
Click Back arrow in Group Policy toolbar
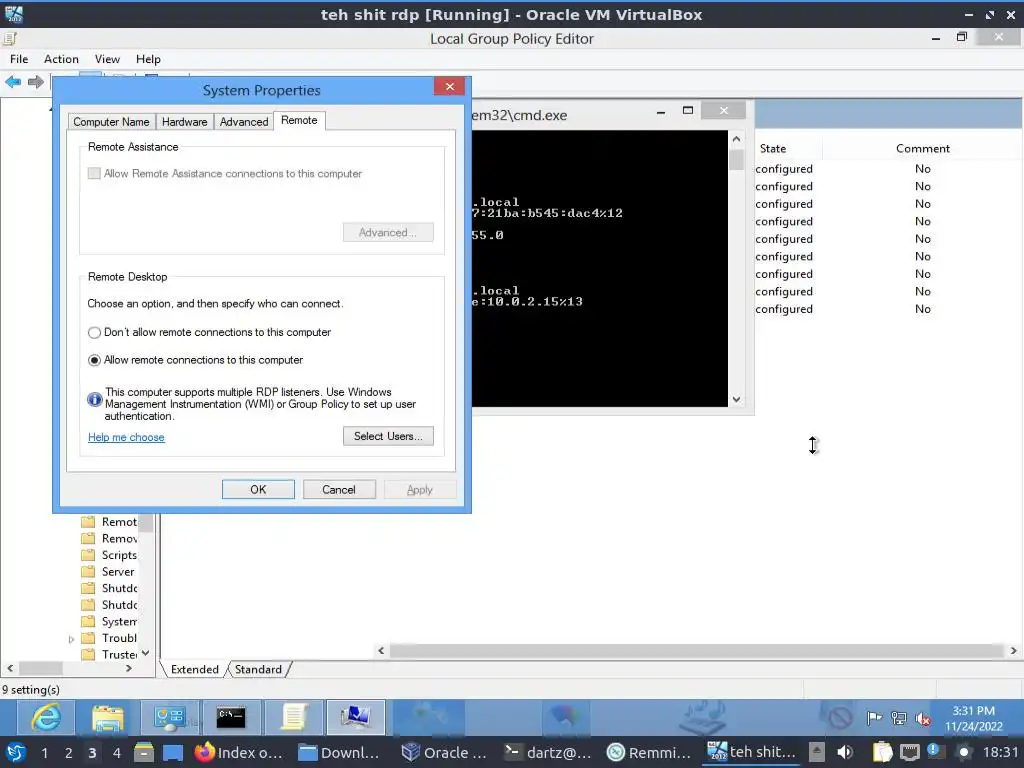pyautogui.click(x=13, y=82)
